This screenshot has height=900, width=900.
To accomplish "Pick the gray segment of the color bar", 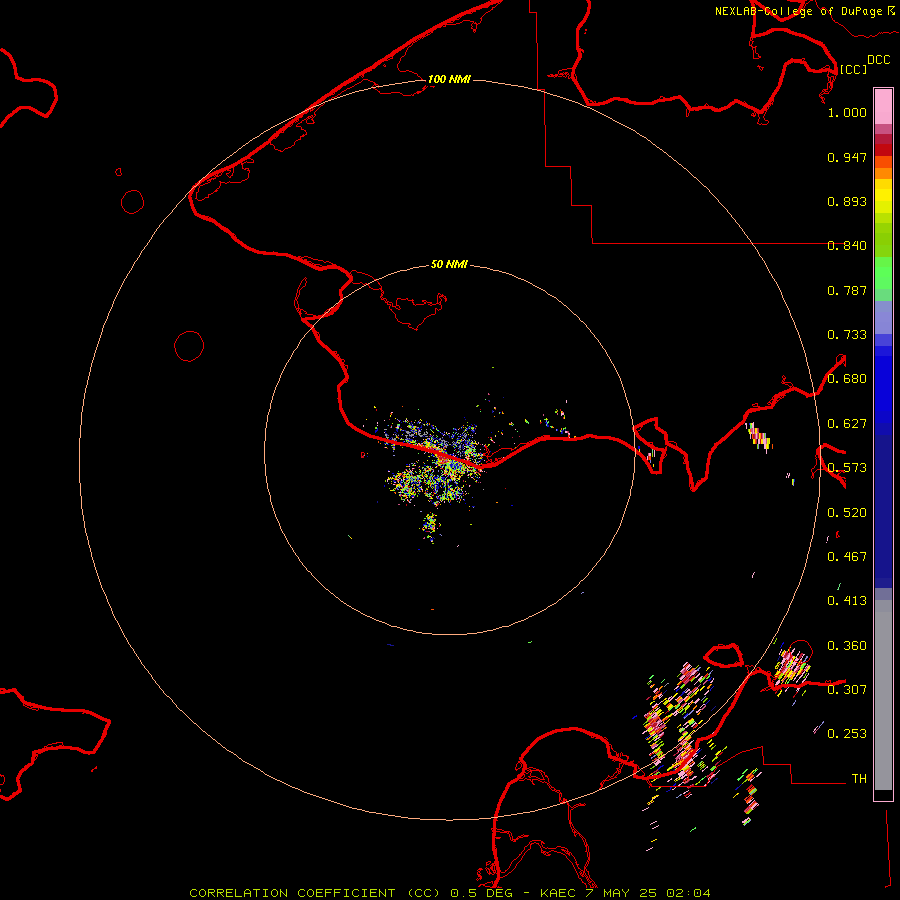I will (883, 695).
